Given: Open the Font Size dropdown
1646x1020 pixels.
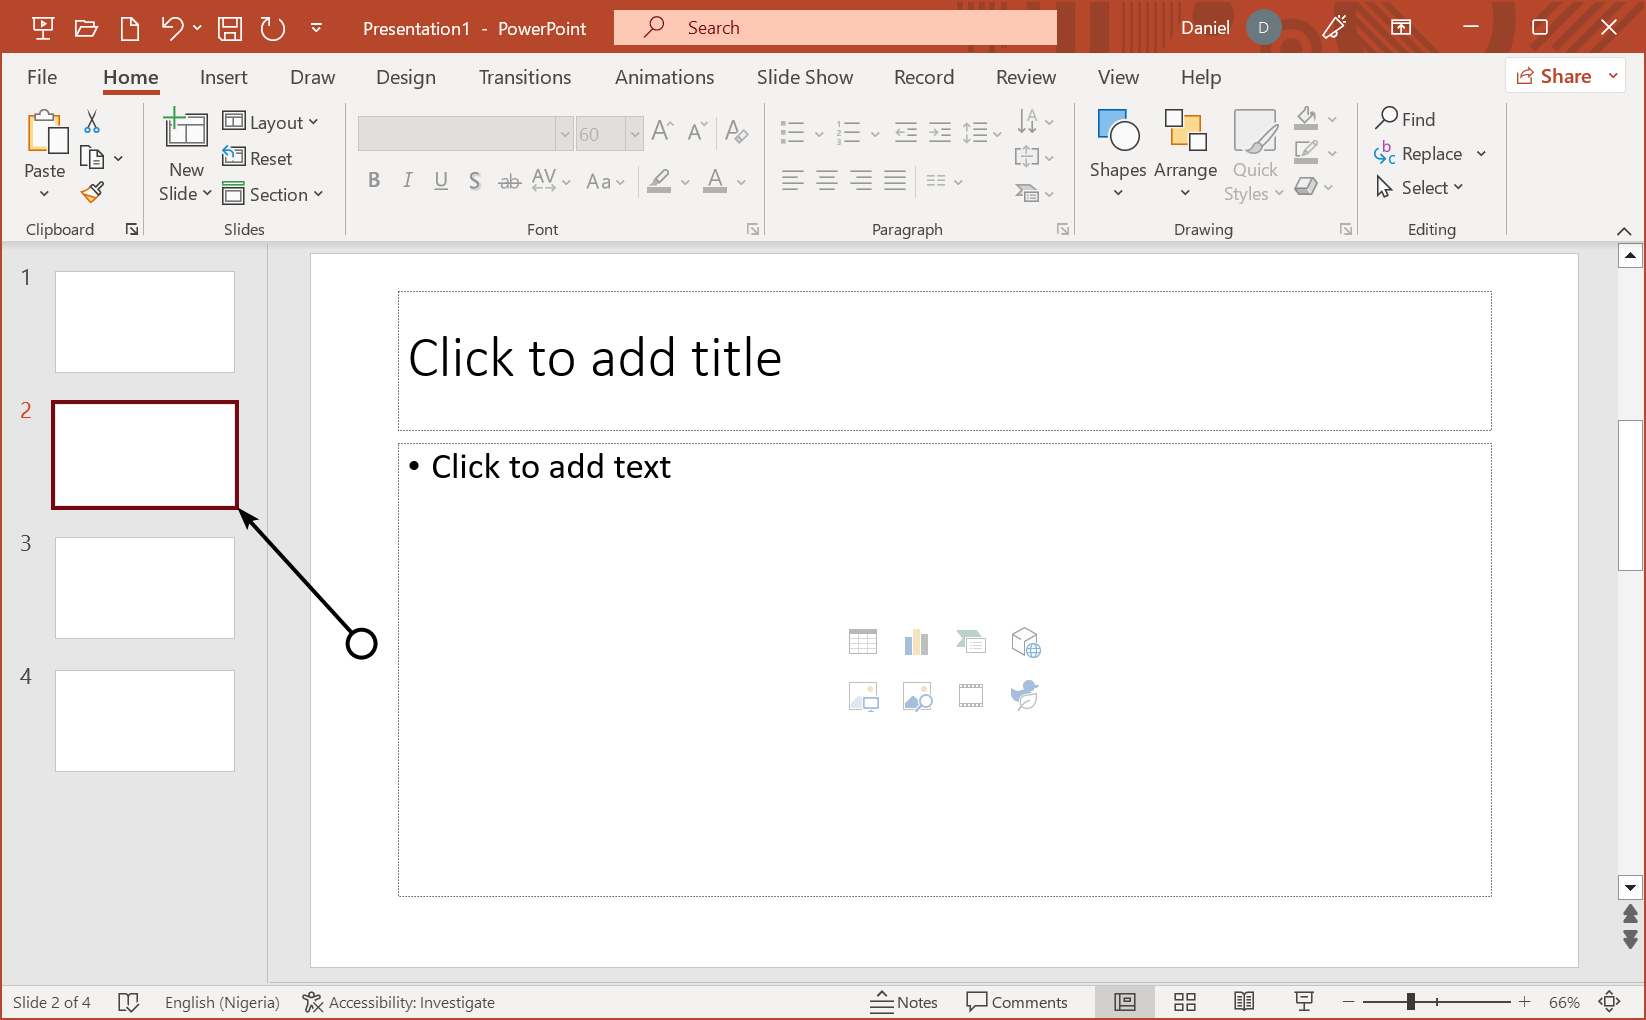Looking at the screenshot, I should click(636, 133).
